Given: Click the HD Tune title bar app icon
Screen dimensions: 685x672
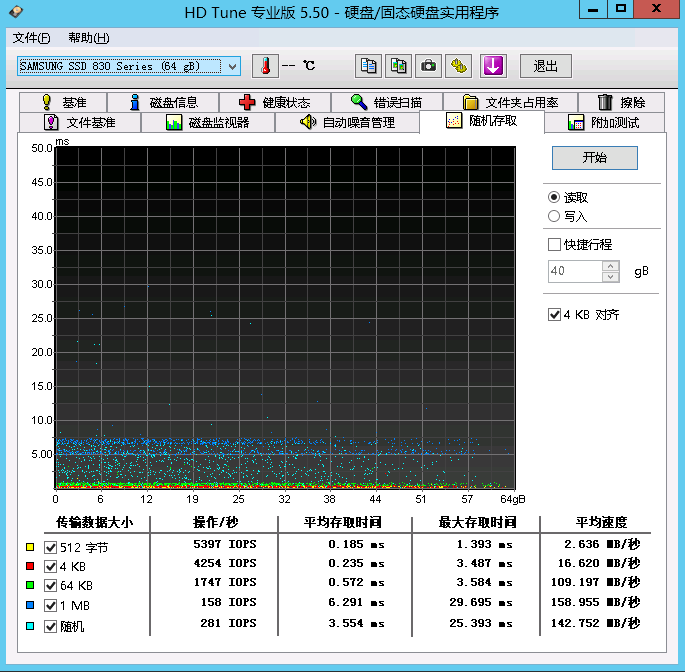Looking at the screenshot, I should coord(13,12).
